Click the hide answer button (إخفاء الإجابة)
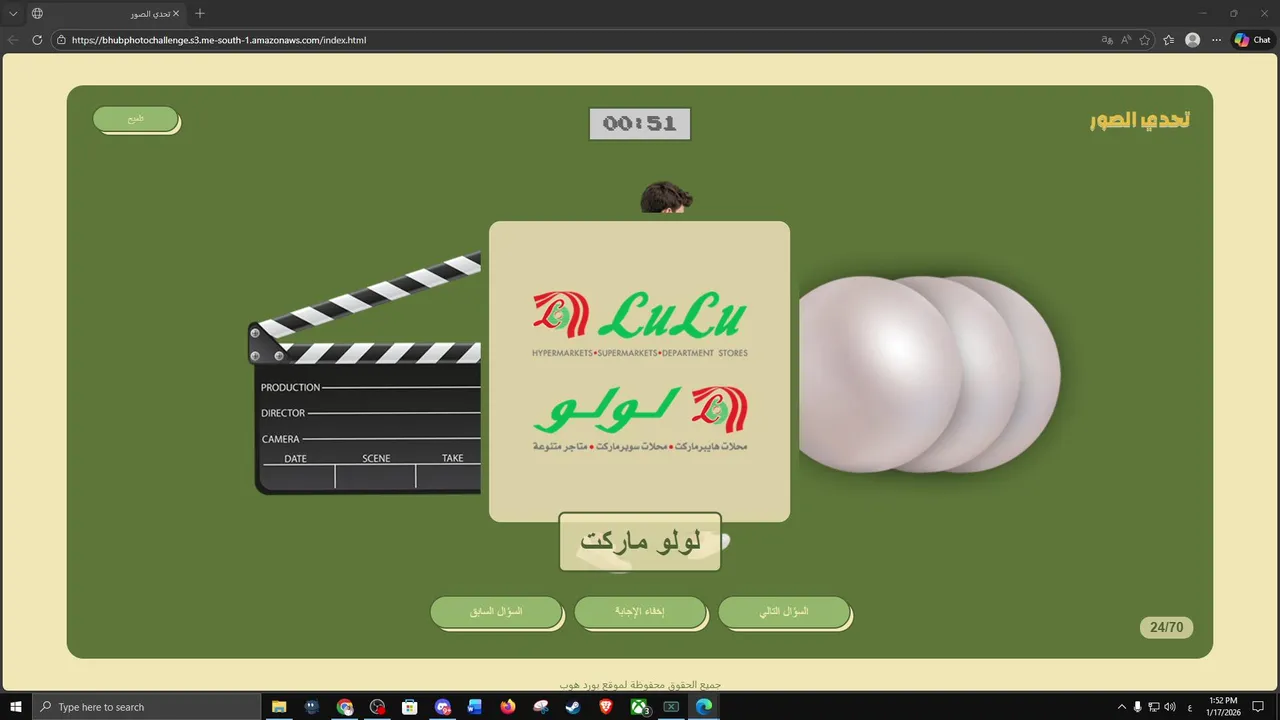The image size is (1280, 720). point(640,612)
